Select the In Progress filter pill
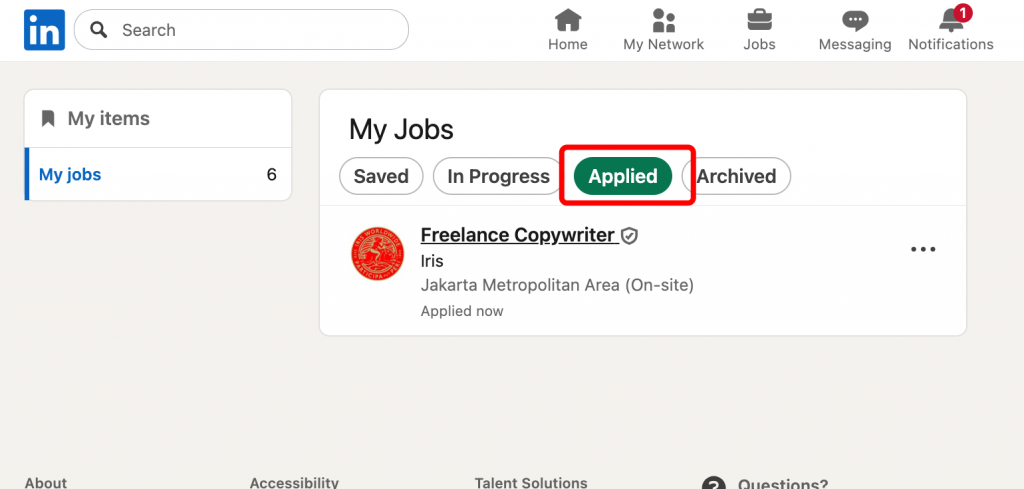 498,176
